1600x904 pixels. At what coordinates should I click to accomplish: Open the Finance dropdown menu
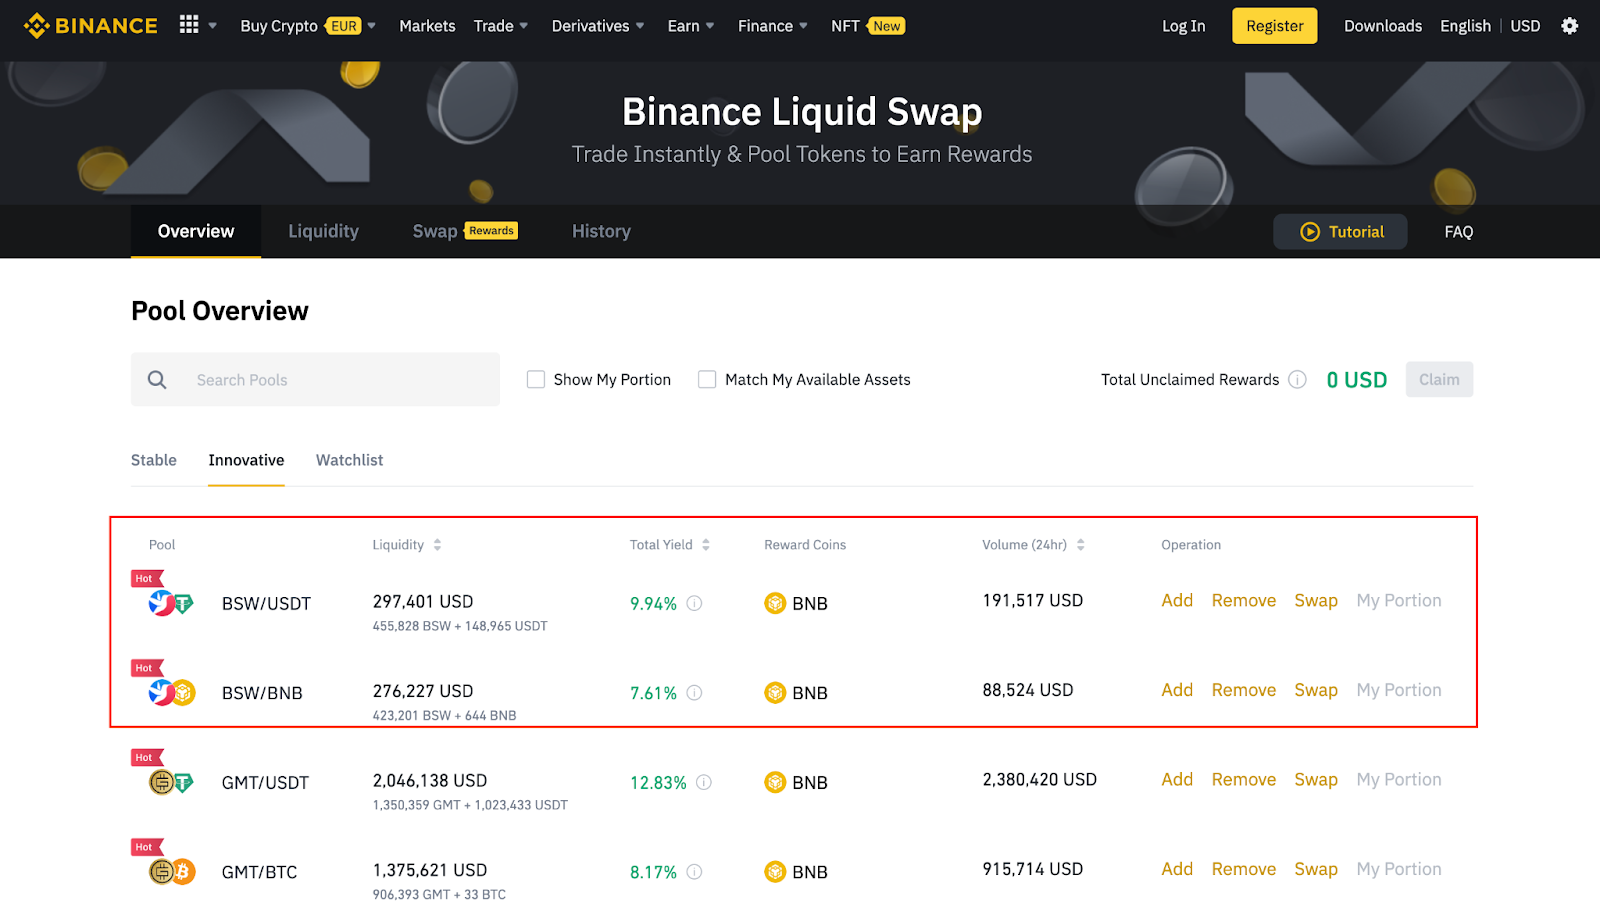click(x=773, y=26)
